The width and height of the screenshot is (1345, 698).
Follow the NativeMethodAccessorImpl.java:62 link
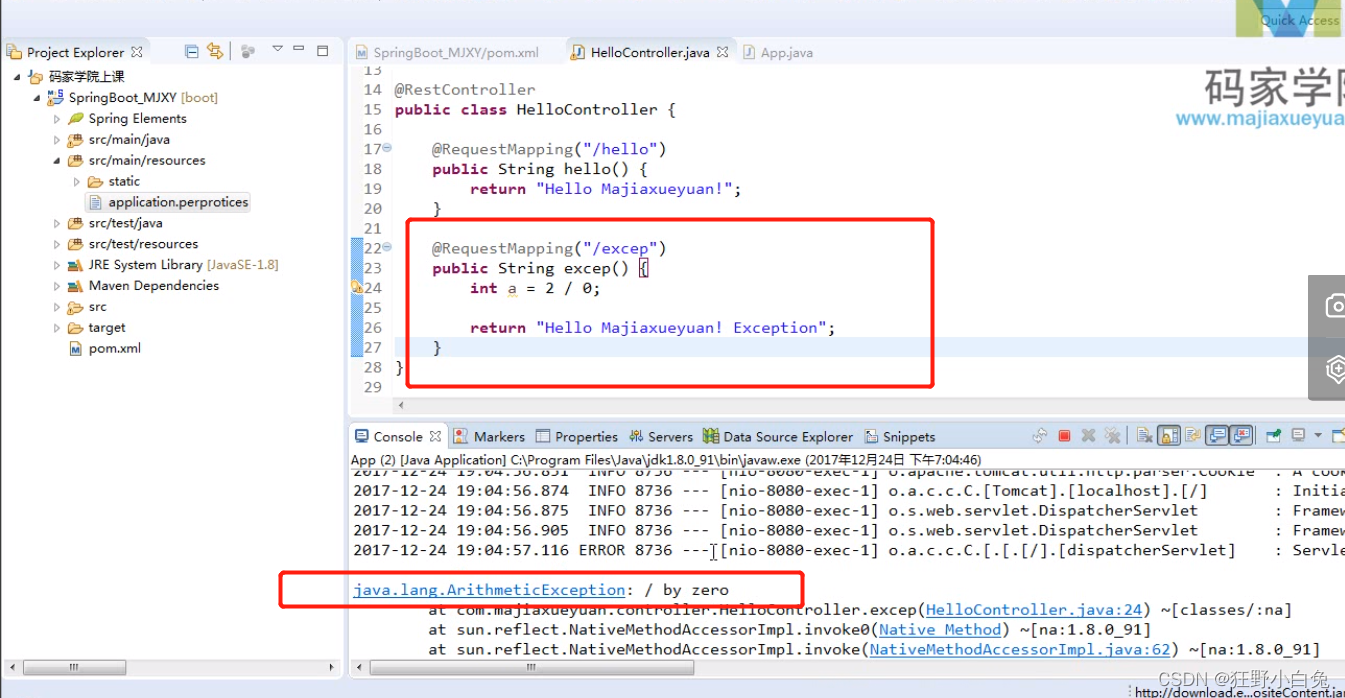(1020, 649)
